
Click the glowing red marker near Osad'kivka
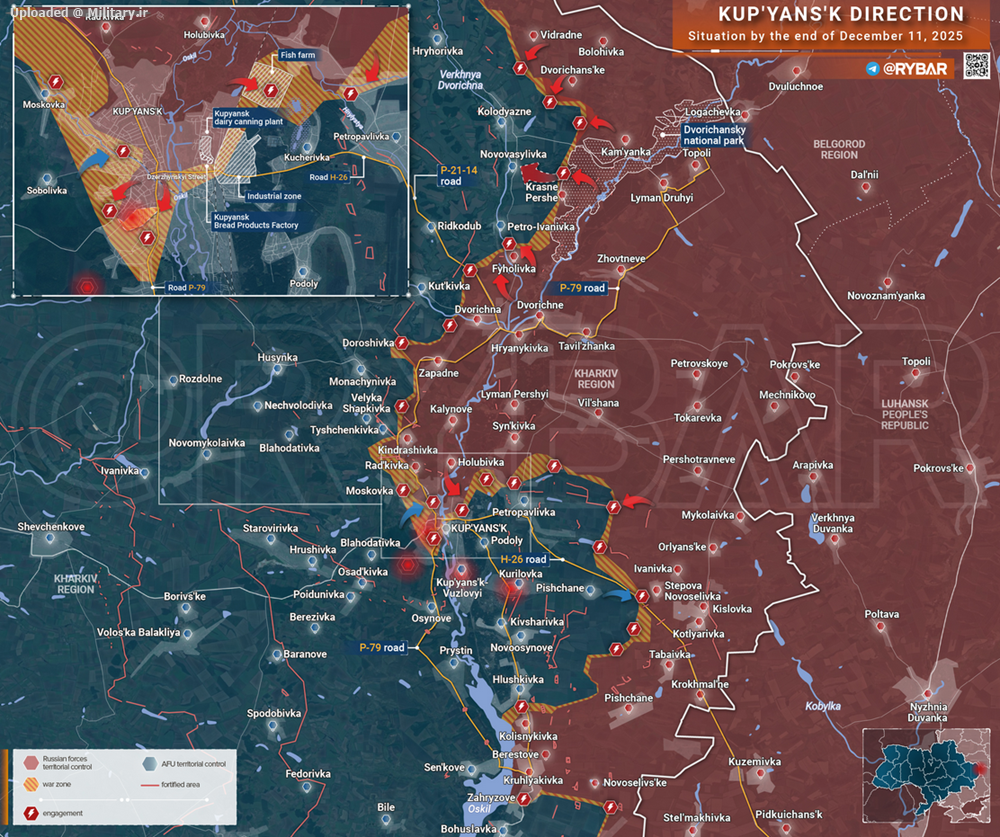406,566
